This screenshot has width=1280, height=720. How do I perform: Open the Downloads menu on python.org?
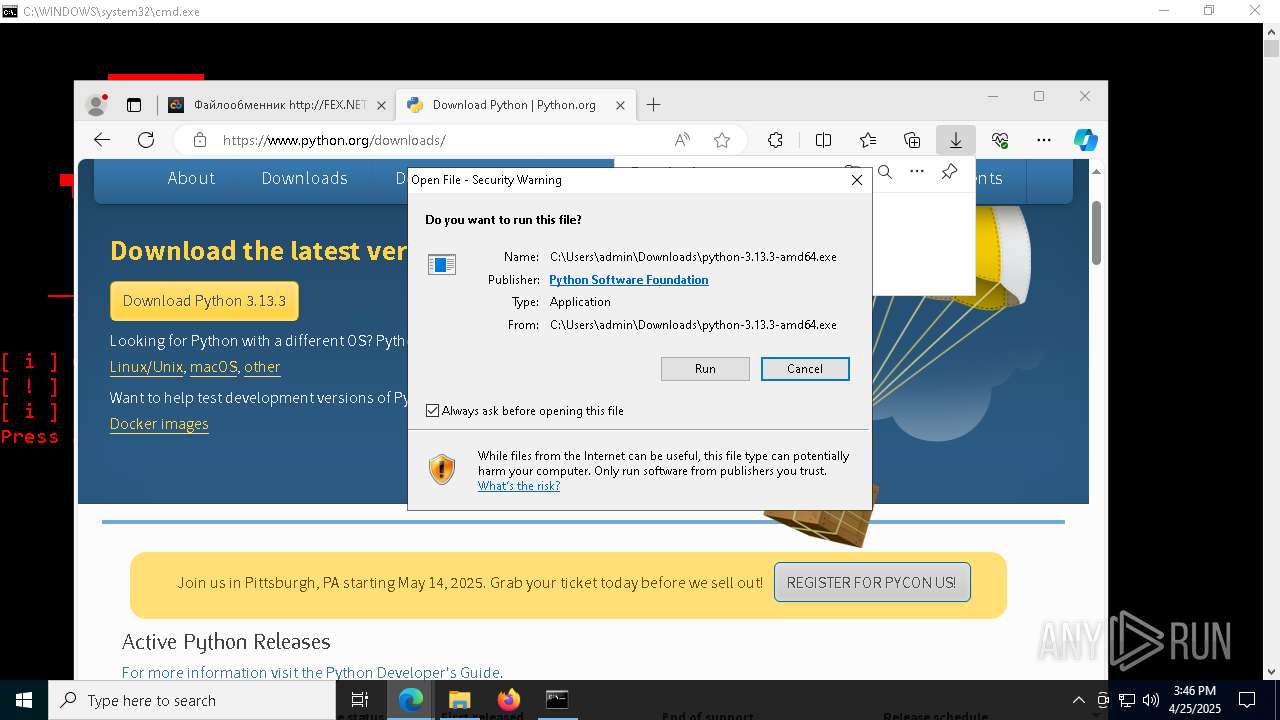(304, 178)
